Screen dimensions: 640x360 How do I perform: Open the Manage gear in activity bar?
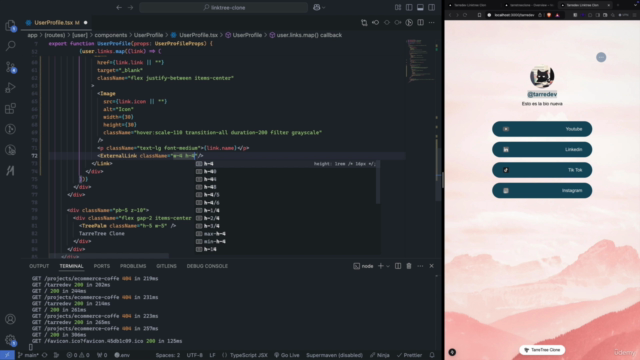point(11,340)
